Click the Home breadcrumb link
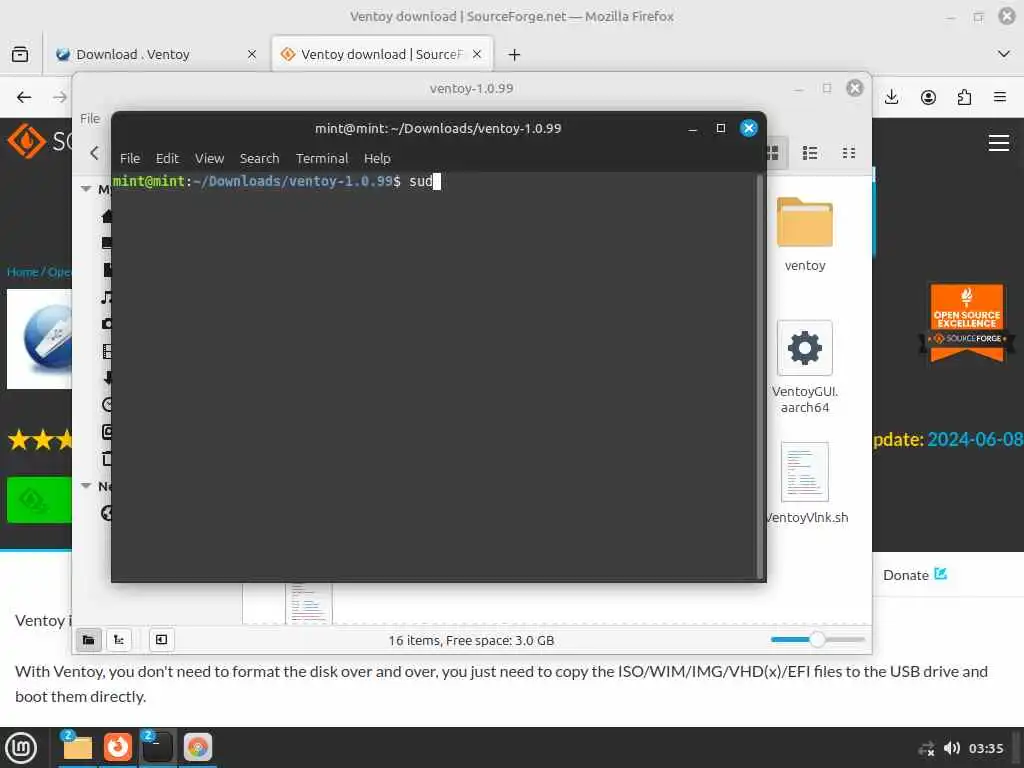Image resolution: width=1024 pixels, height=768 pixels. coord(22,272)
